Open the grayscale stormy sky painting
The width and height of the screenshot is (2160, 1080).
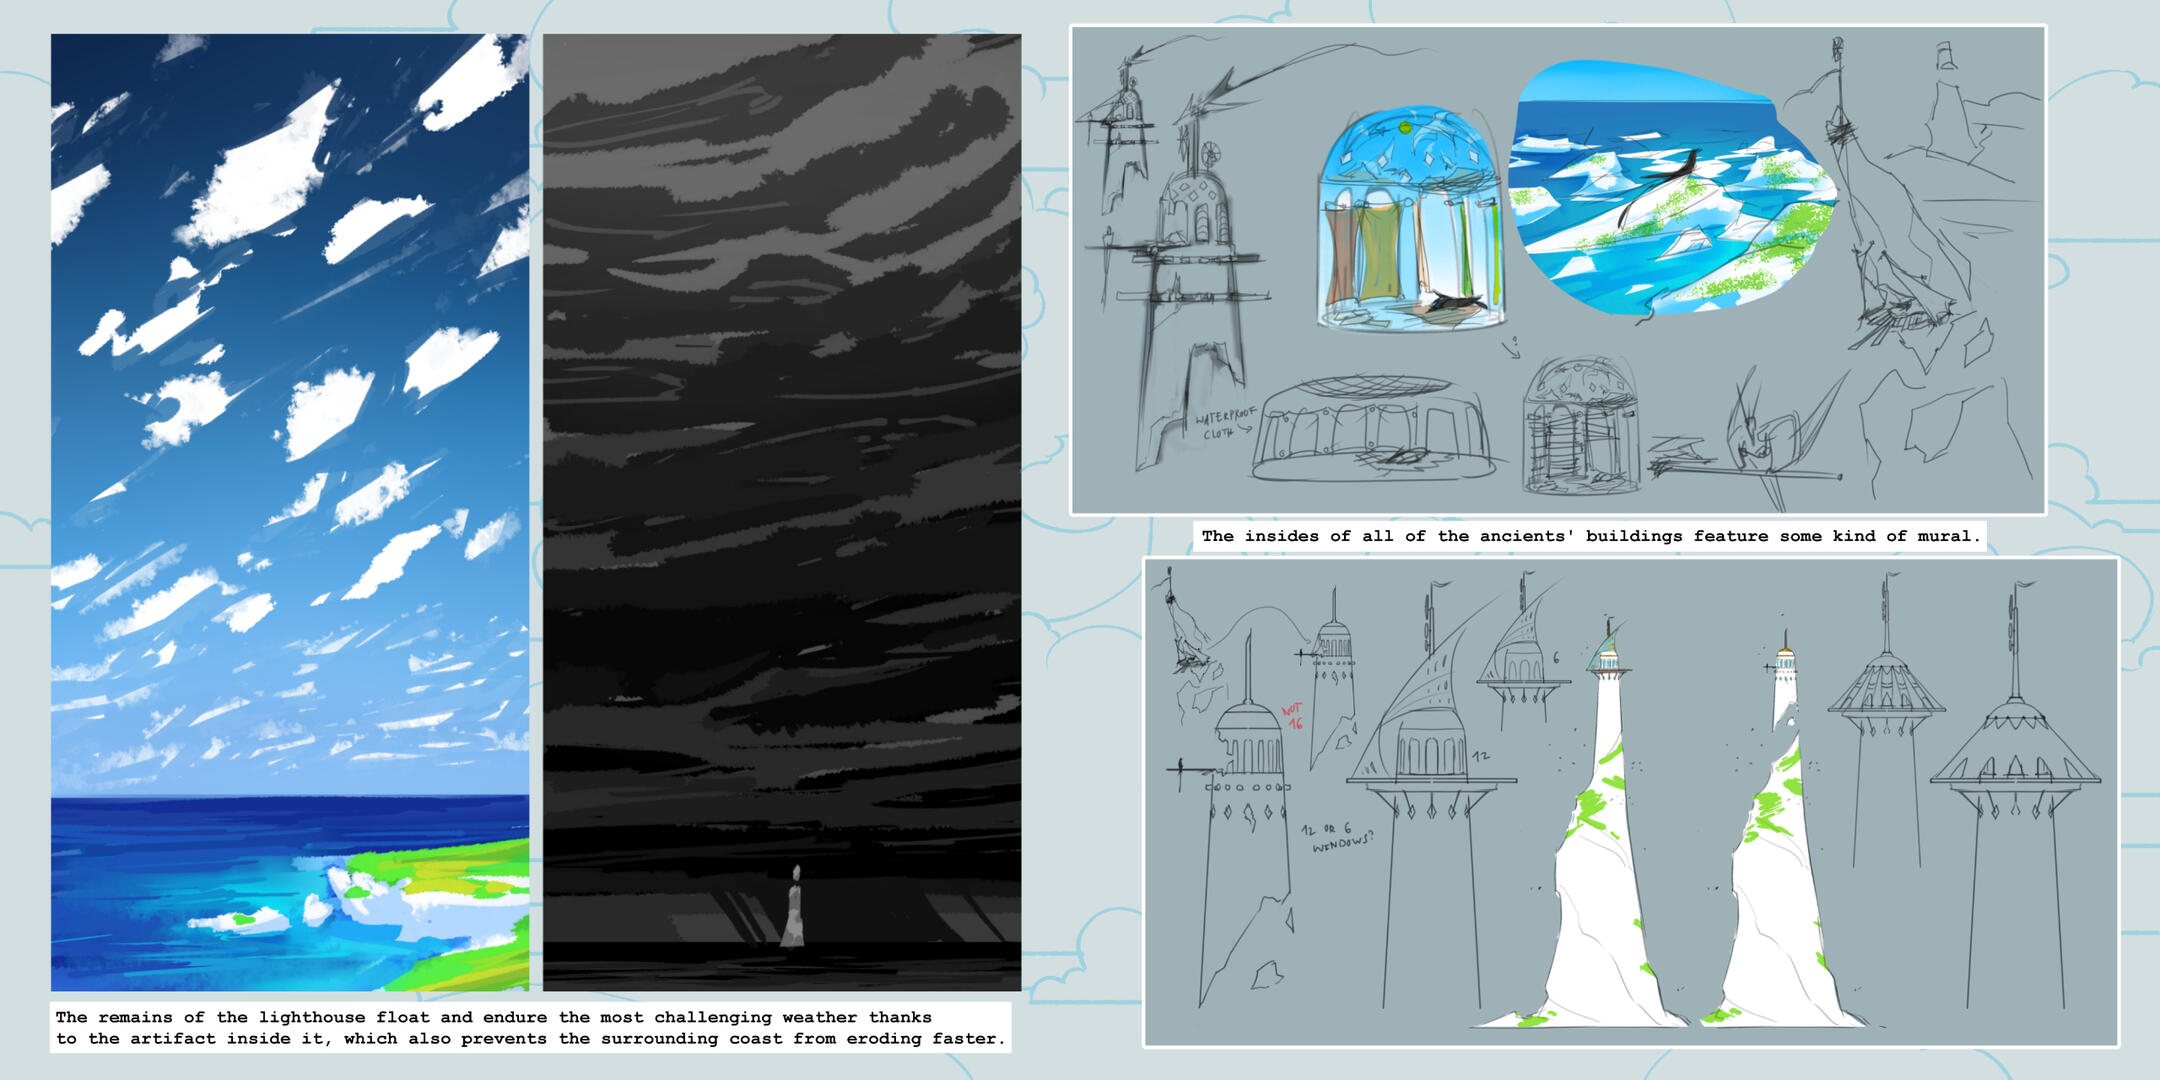[x=782, y=512]
